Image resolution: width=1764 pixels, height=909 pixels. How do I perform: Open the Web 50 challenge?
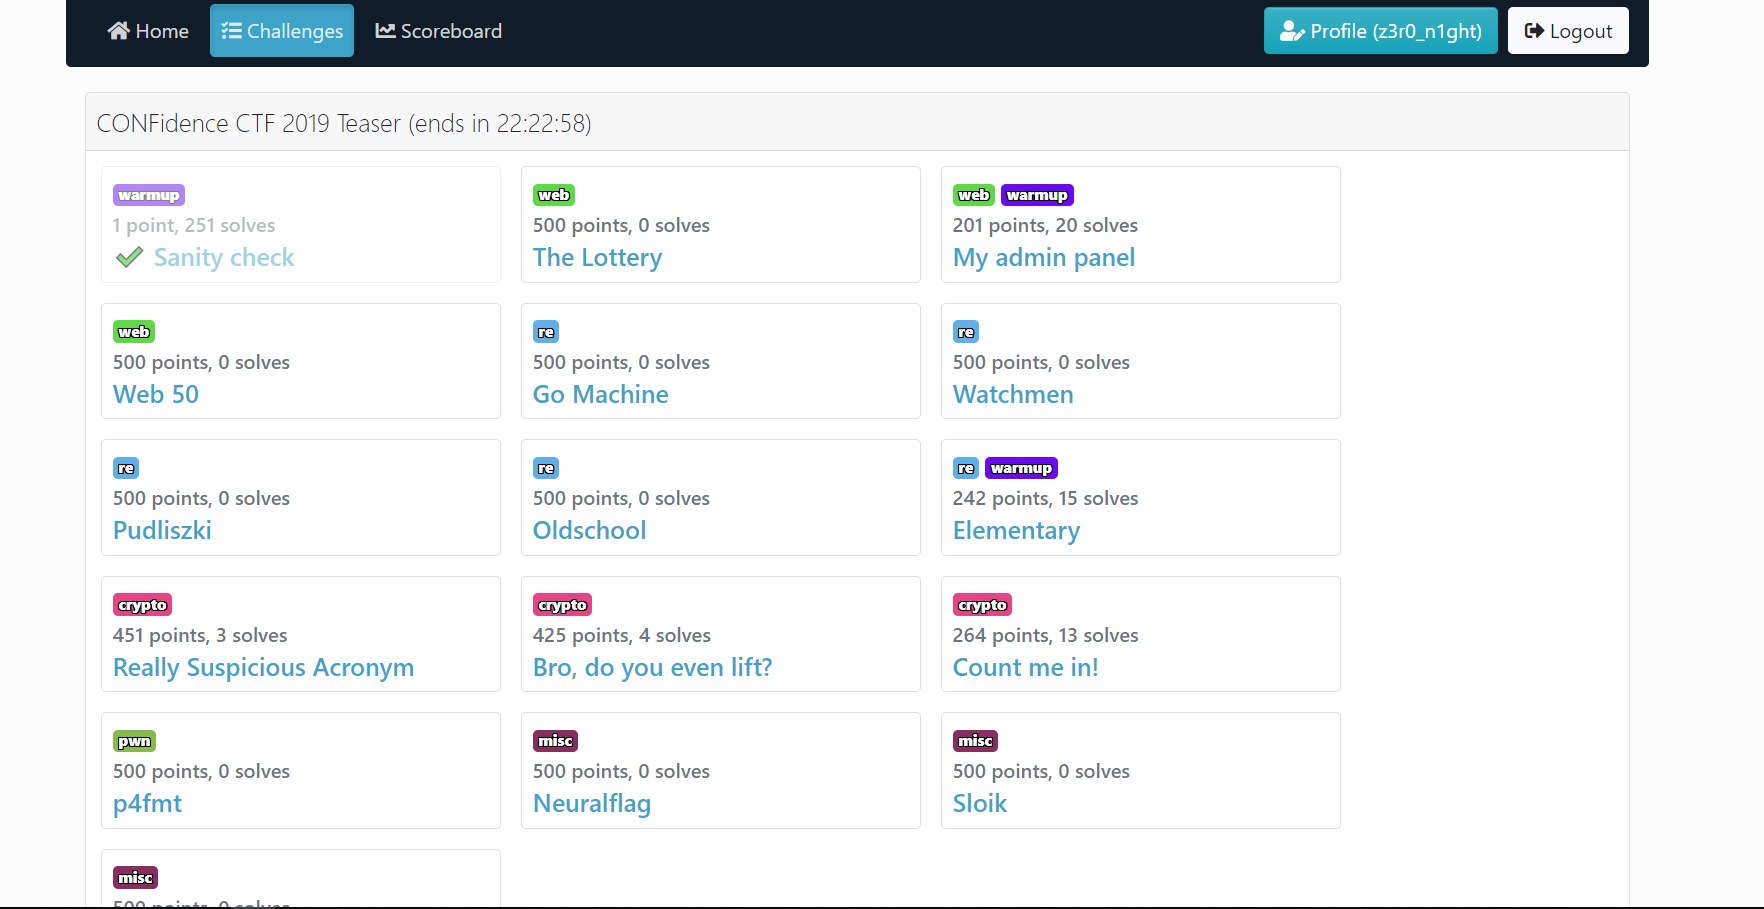point(156,394)
